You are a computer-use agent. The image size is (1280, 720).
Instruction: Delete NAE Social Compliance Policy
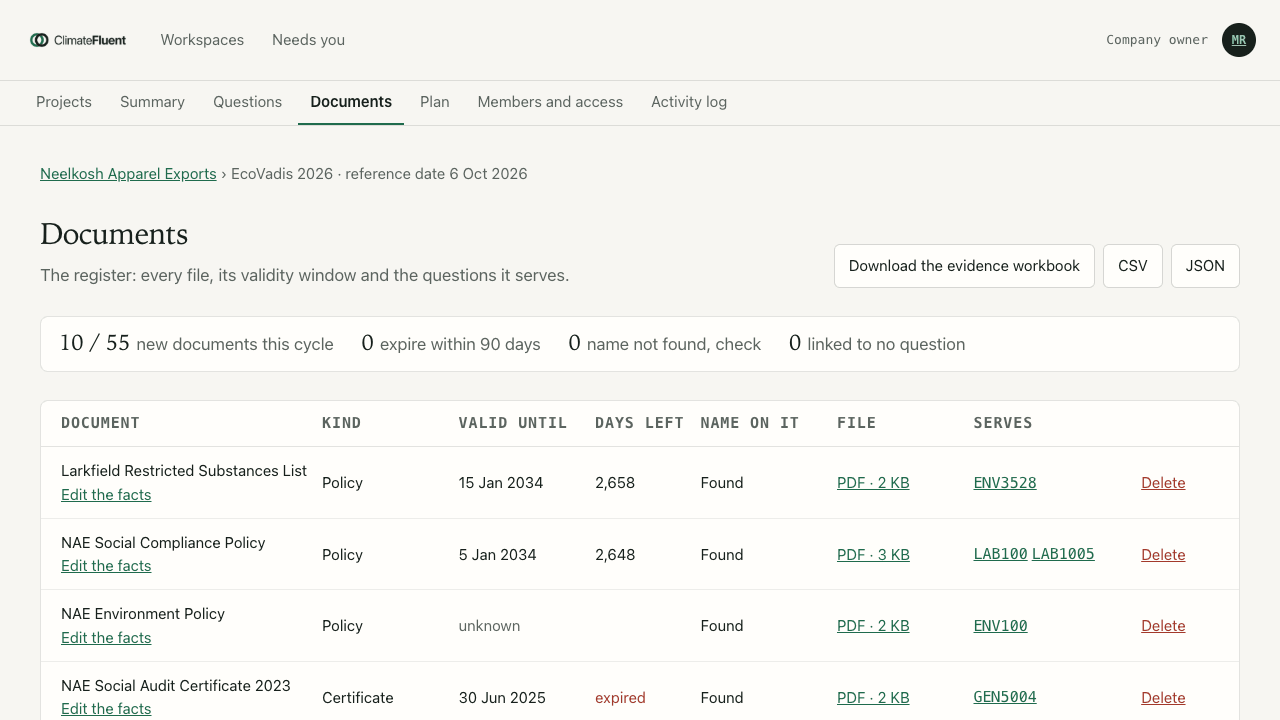click(1163, 555)
